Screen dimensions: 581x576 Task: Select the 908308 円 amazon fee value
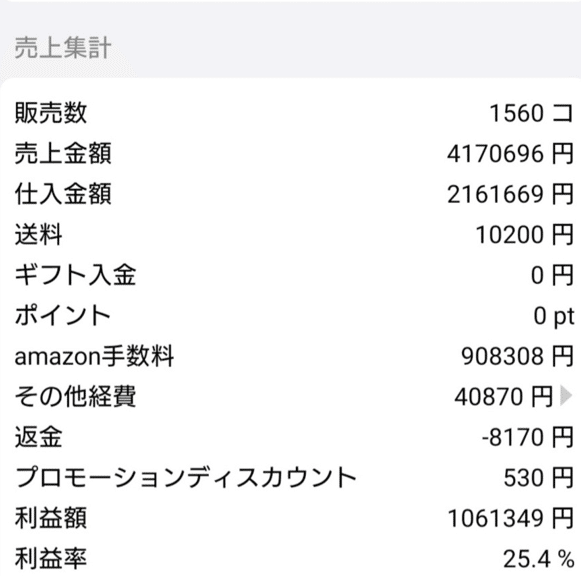(517, 356)
